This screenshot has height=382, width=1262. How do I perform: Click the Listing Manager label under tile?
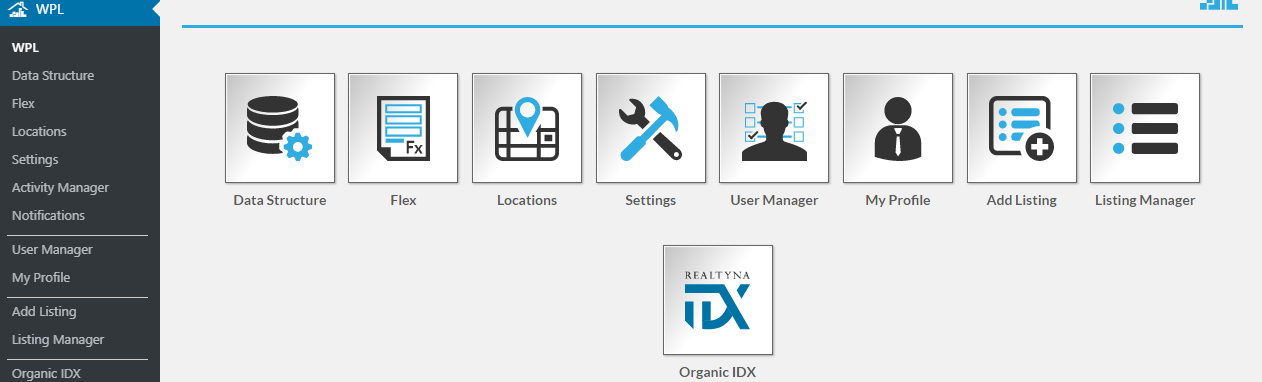tap(1145, 200)
